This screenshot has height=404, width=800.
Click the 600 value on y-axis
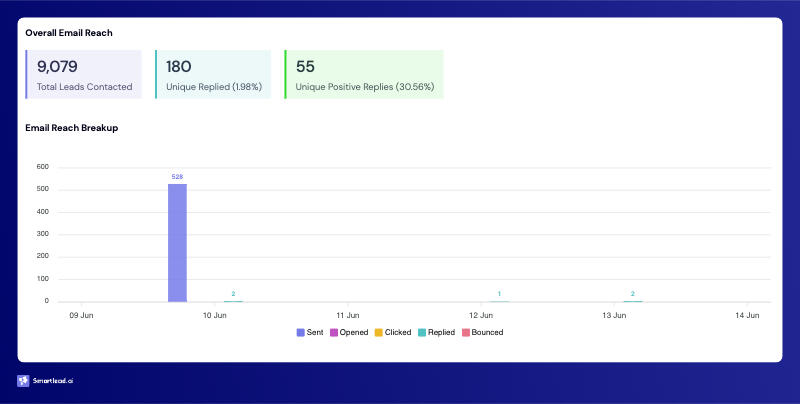pyautogui.click(x=42, y=167)
